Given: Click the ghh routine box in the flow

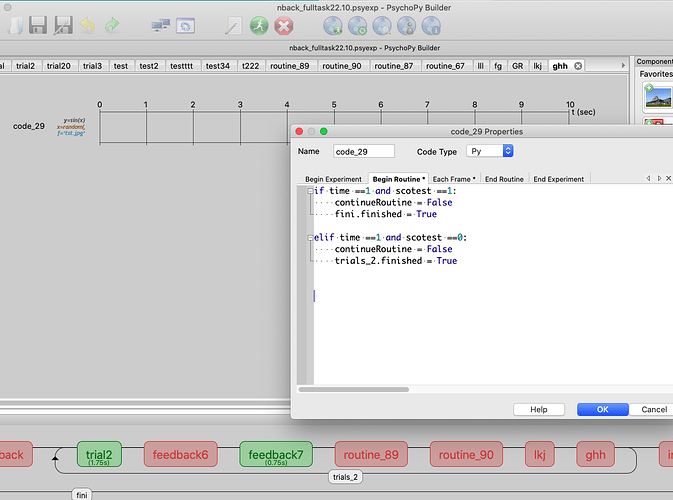Looking at the screenshot, I should click(595, 454).
